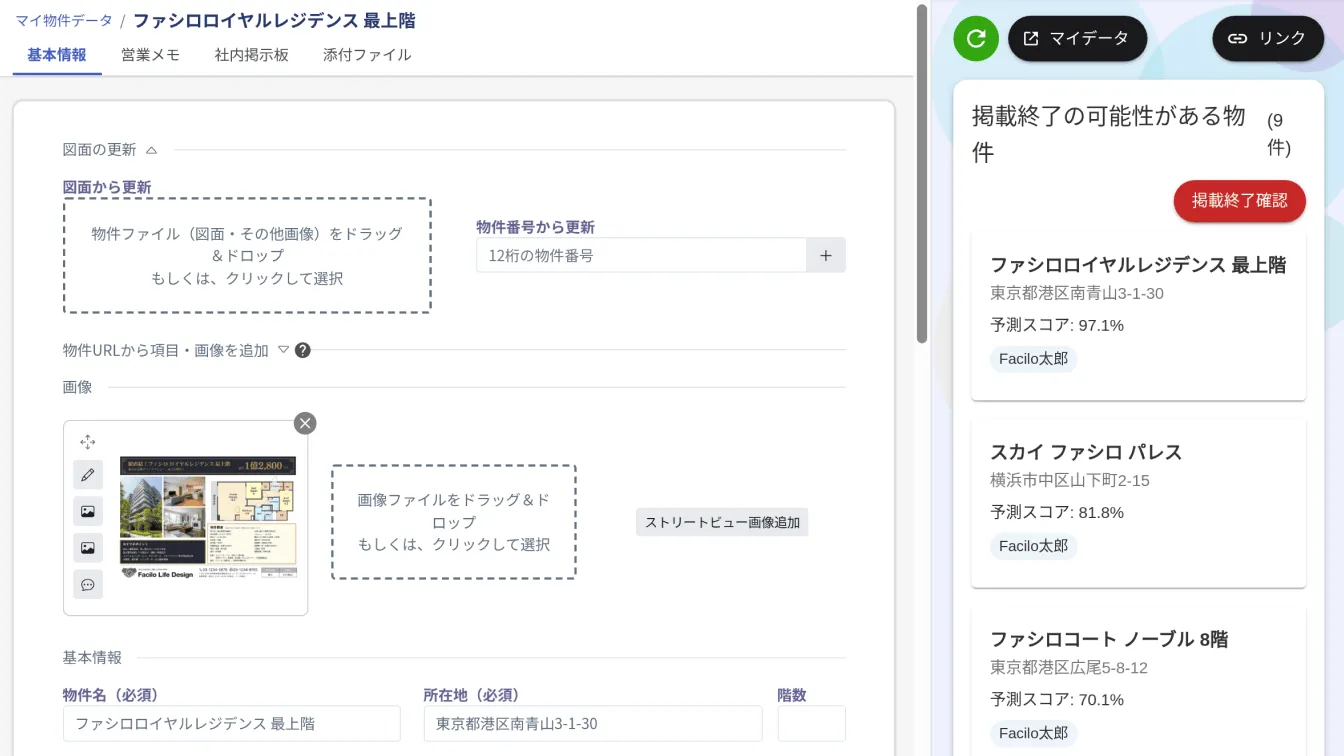Click Facilo太郎 tag on 南青山3-1-30 card

(1034, 359)
